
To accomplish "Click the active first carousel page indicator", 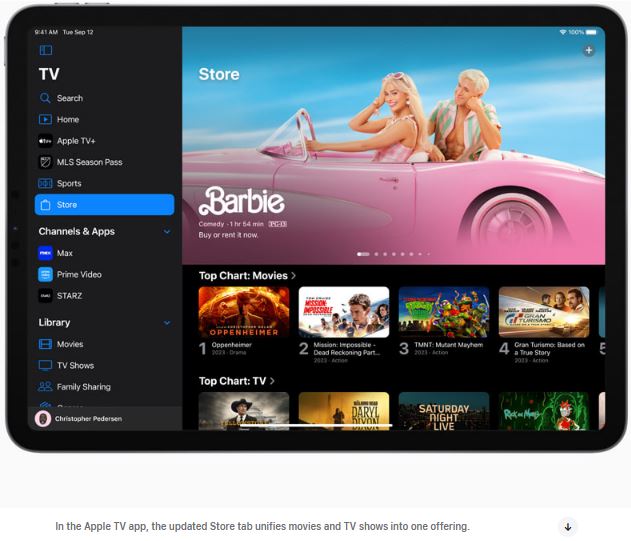I will pos(363,254).
